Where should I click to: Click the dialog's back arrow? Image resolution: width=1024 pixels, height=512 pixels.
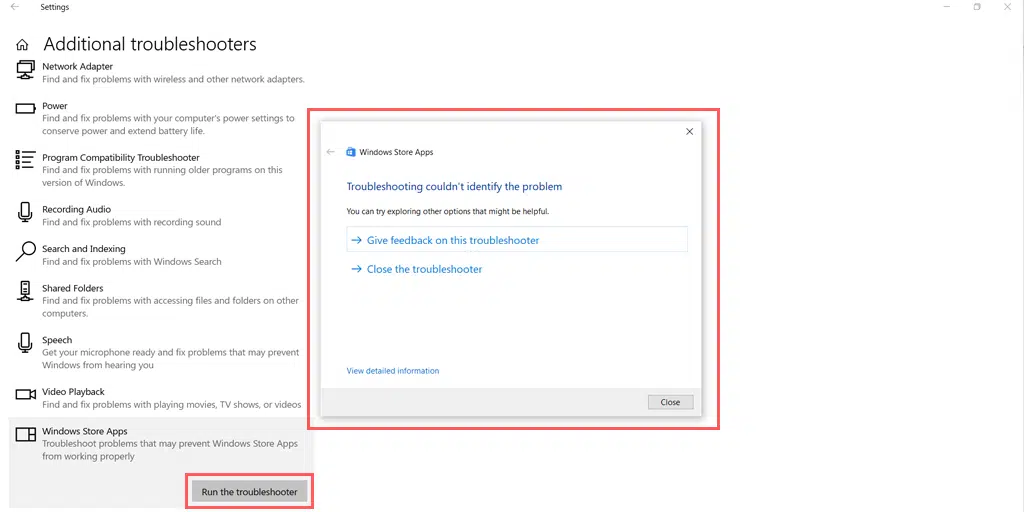330,152
